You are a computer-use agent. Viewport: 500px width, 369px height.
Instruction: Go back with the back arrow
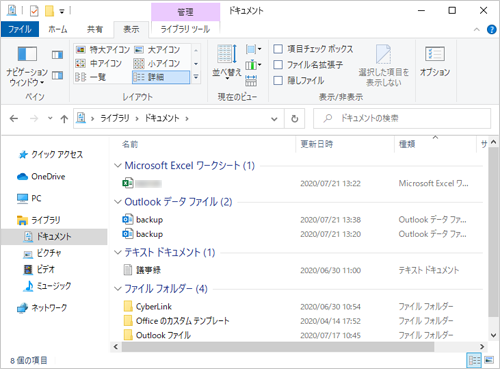[x=14, y=118]
